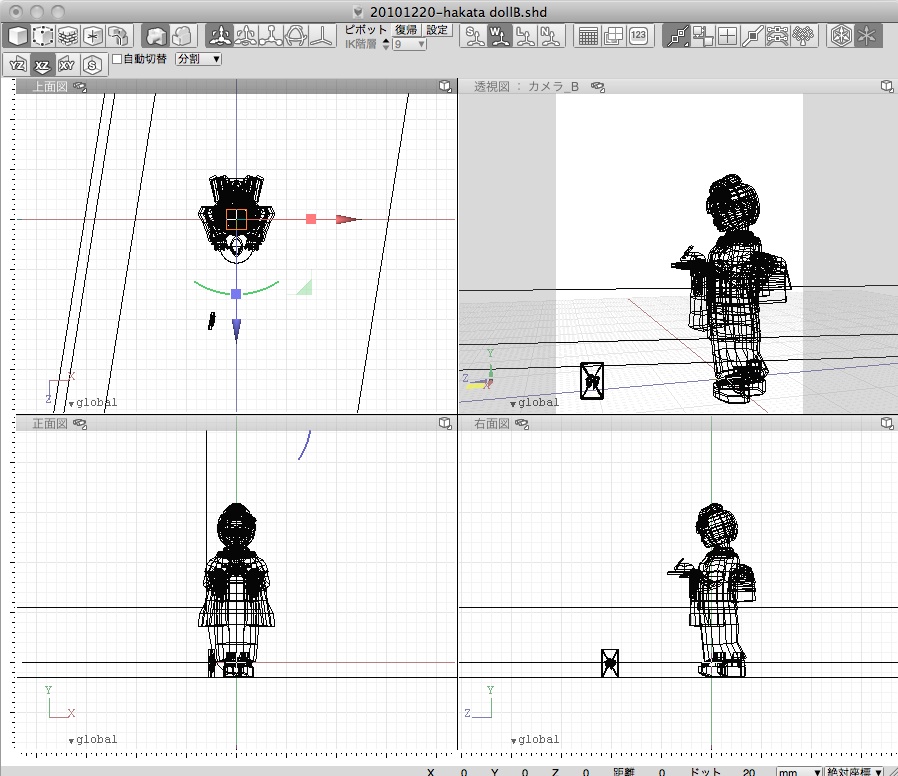Select the outlined manipulator icon
898x776 pixels.
[245, 36]
